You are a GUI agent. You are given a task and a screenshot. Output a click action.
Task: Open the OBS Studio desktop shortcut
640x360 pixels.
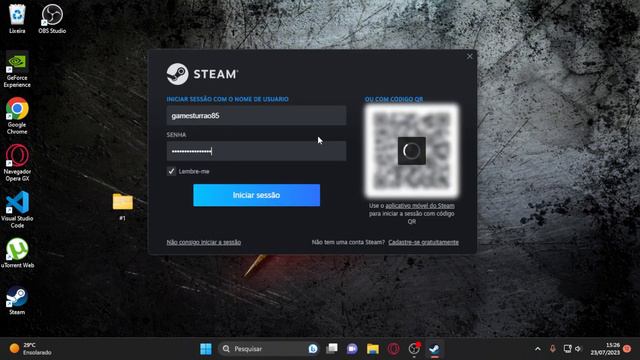(52, 19)
